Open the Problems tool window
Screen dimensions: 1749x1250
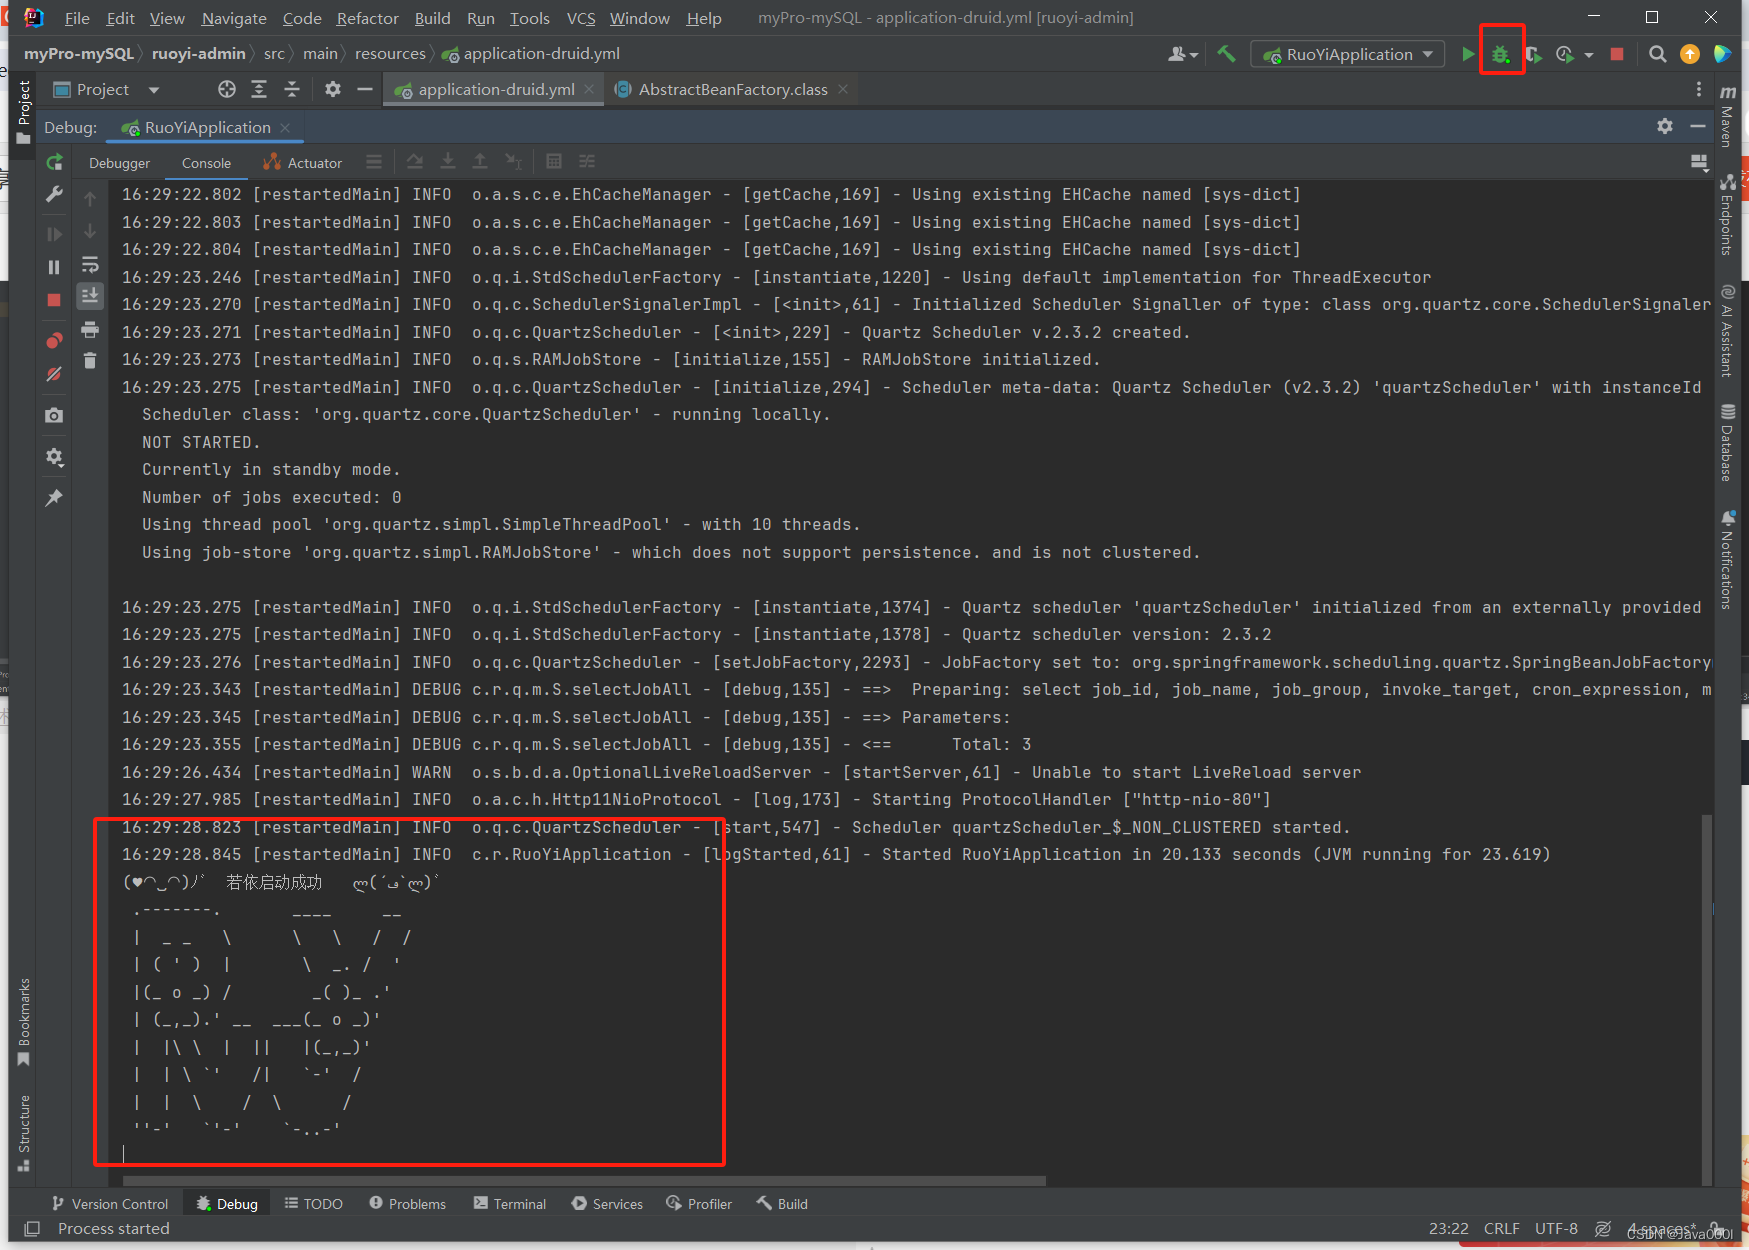click(407, 1204)
